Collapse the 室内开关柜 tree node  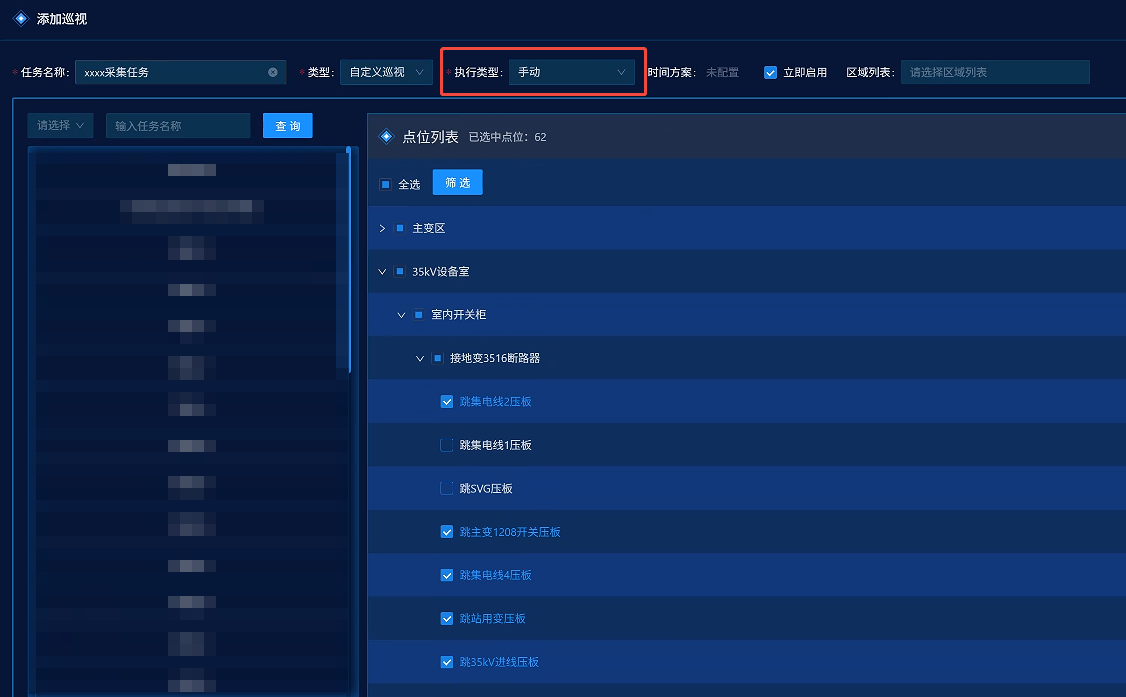point(401,315)
